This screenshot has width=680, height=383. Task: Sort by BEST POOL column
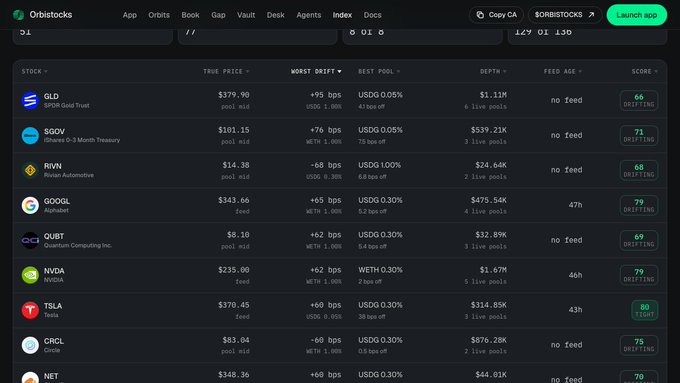[379, 71]
